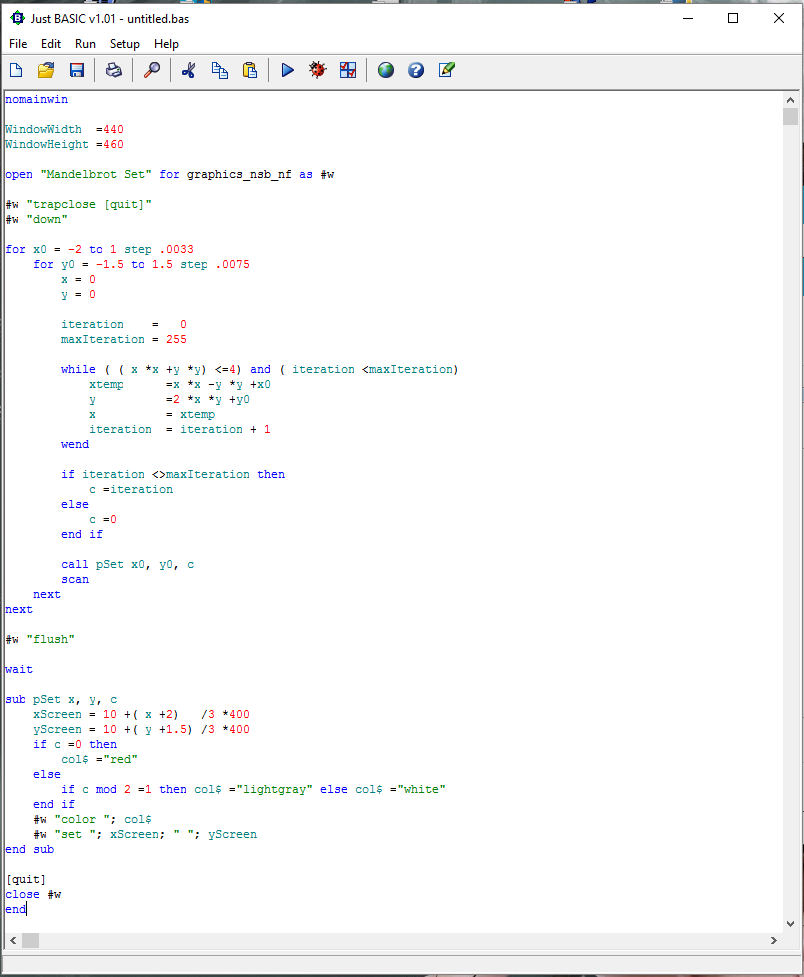
Task: Open the Help menu
Action: tap(166, 43)
